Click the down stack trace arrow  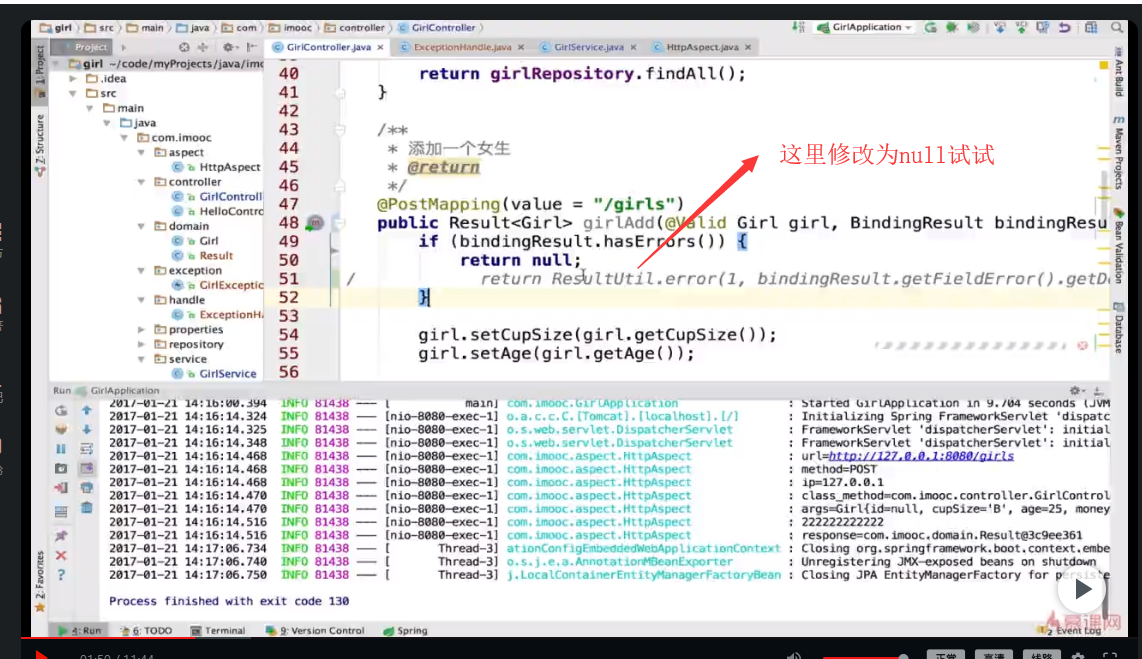pyautogui.click(x=87, y=430)
